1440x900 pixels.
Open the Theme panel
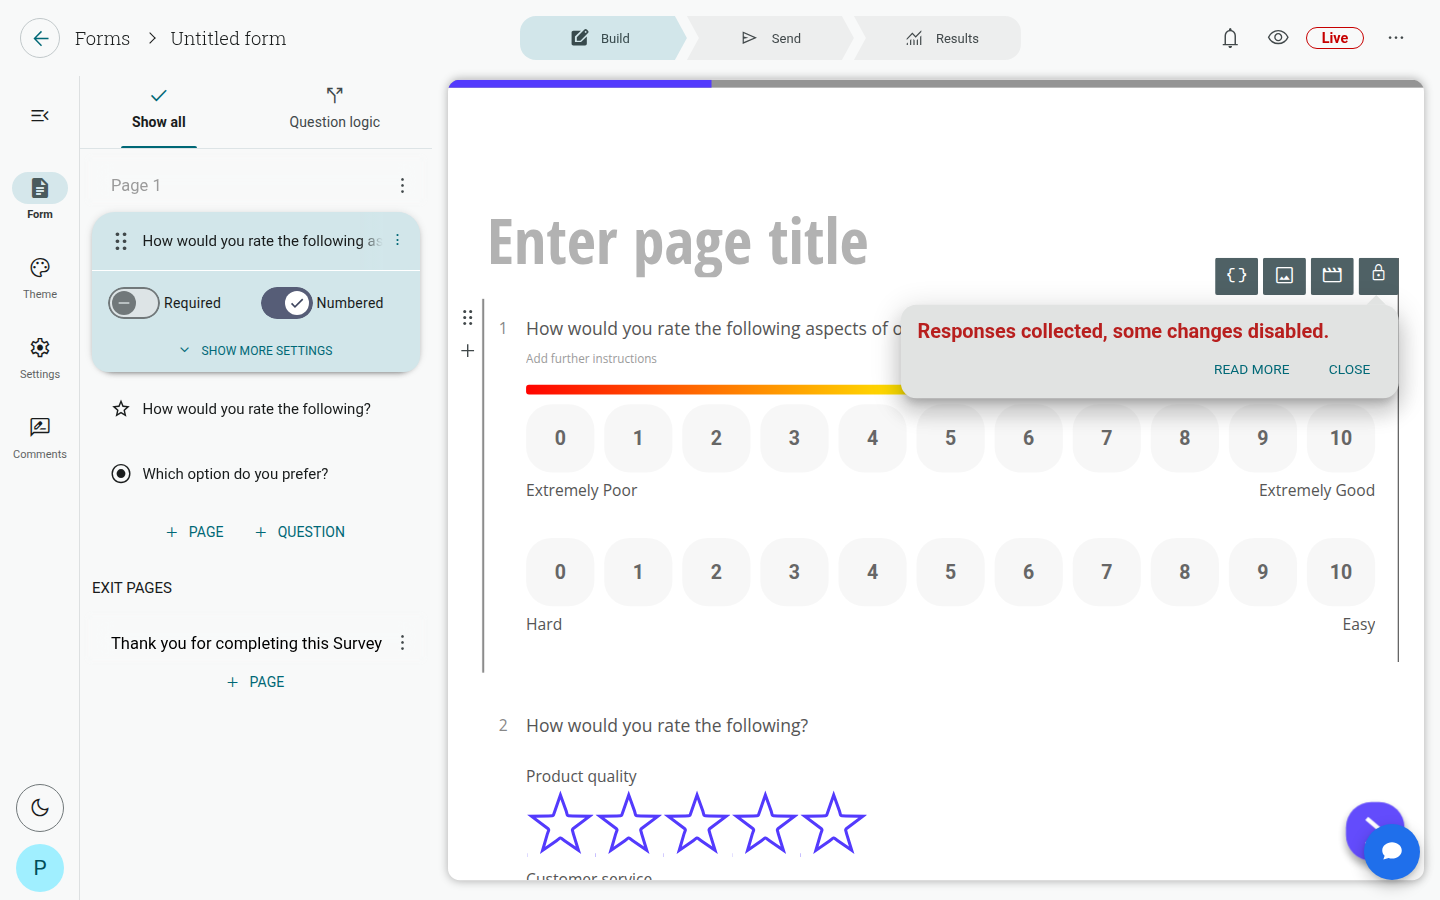click(40, 278)
